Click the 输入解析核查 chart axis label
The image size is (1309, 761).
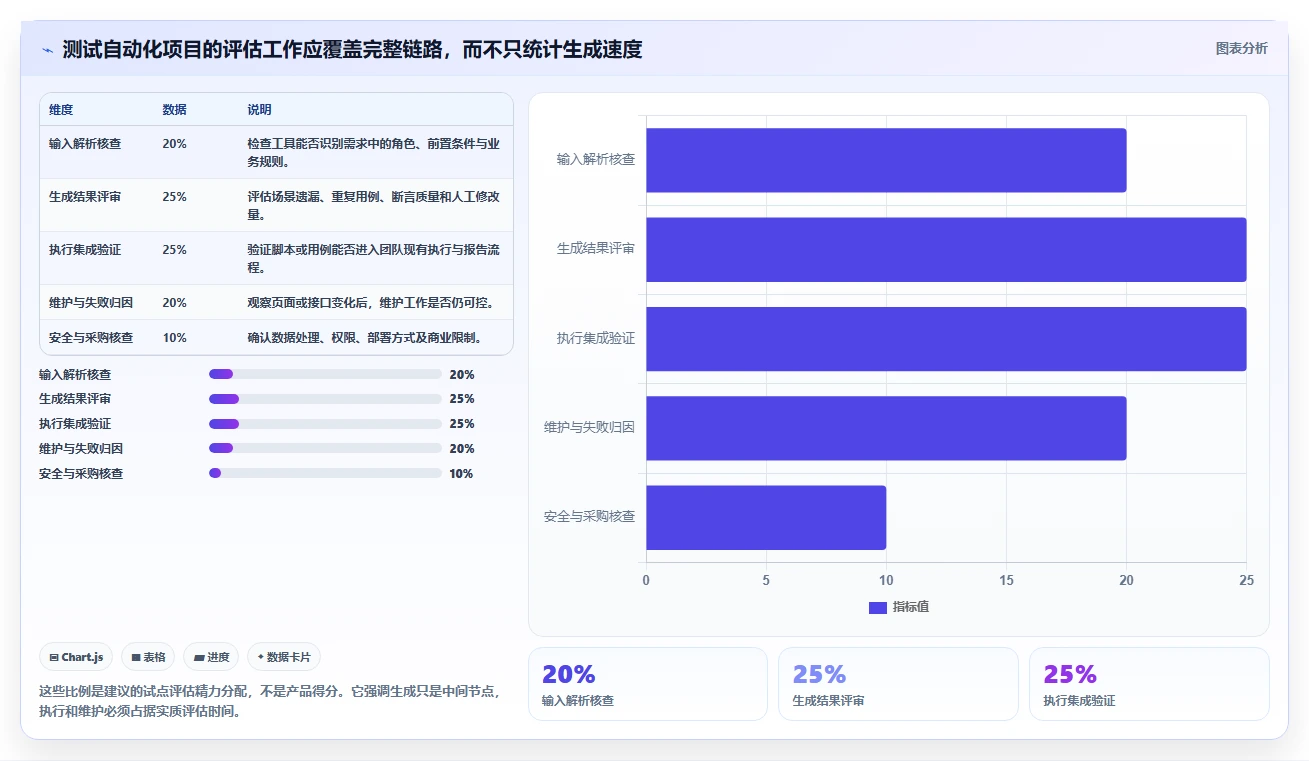click(596, 159)
